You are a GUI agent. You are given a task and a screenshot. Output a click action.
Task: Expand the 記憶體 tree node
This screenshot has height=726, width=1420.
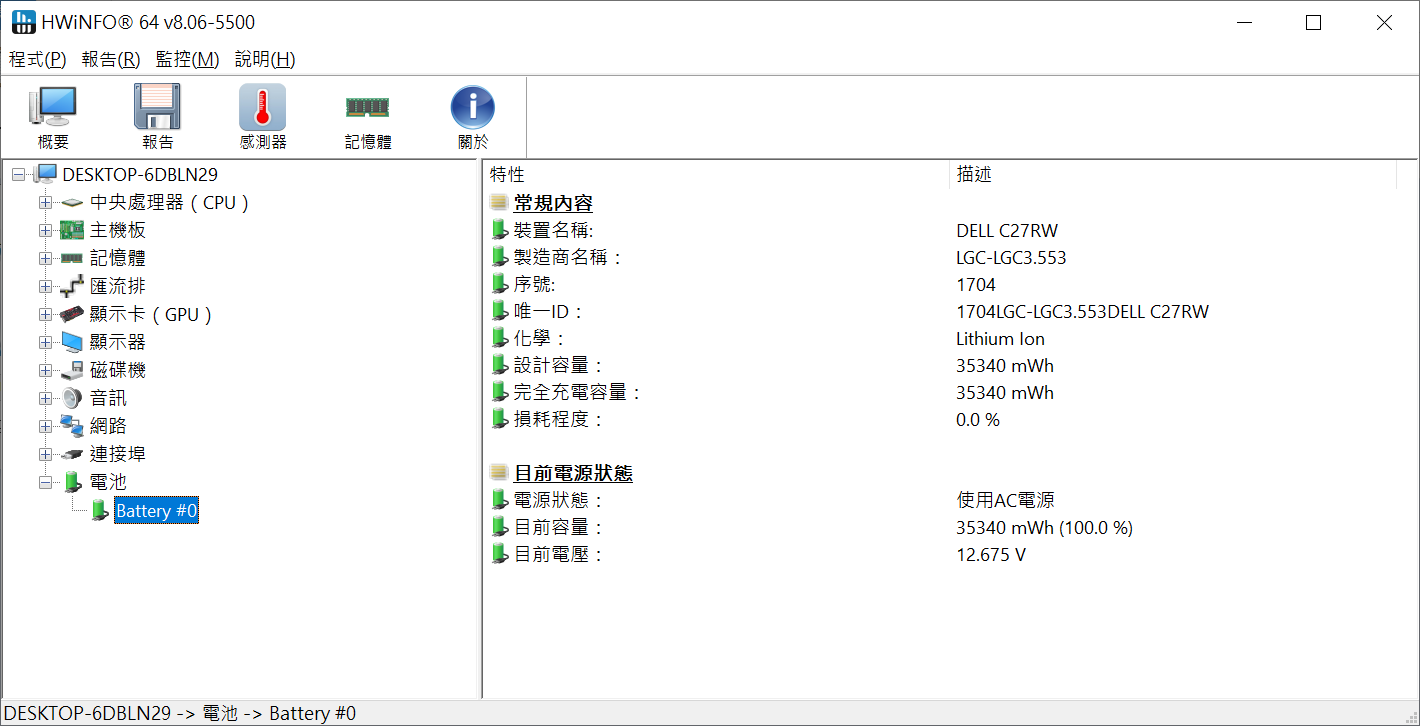(x=45, y=258)
